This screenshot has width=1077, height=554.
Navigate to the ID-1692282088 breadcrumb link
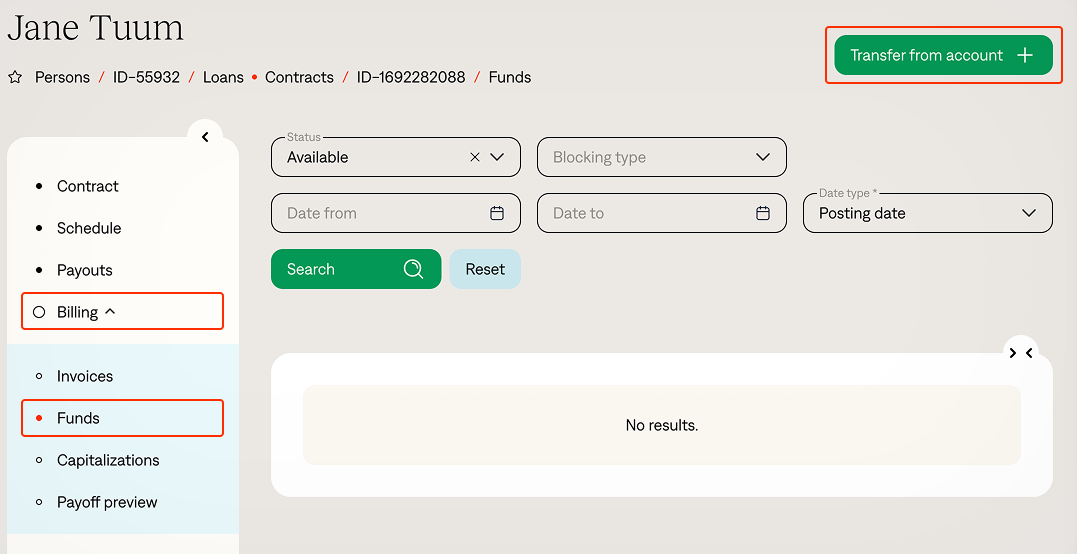(x=411, y=77)
